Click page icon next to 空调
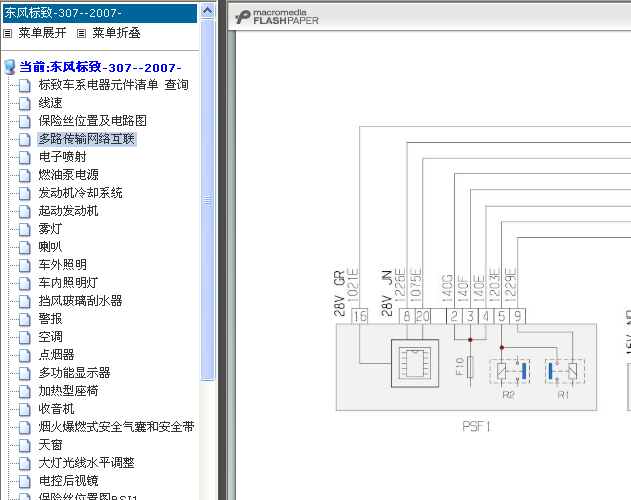 point(25,337)
